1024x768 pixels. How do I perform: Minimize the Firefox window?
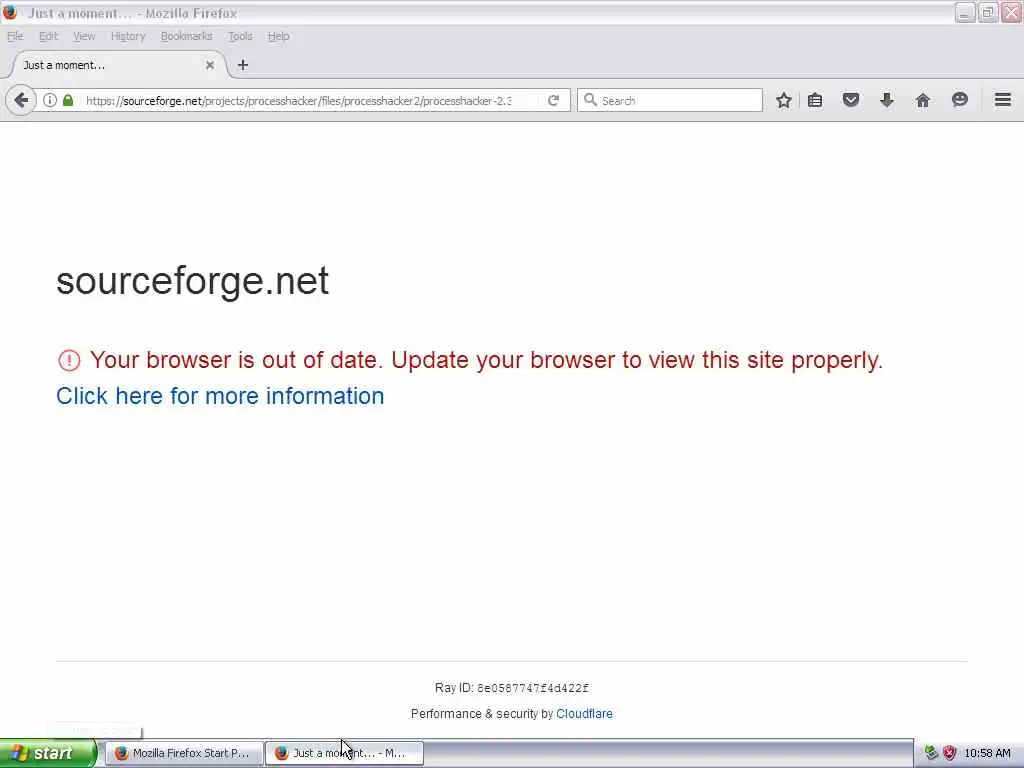pos(965,12)
